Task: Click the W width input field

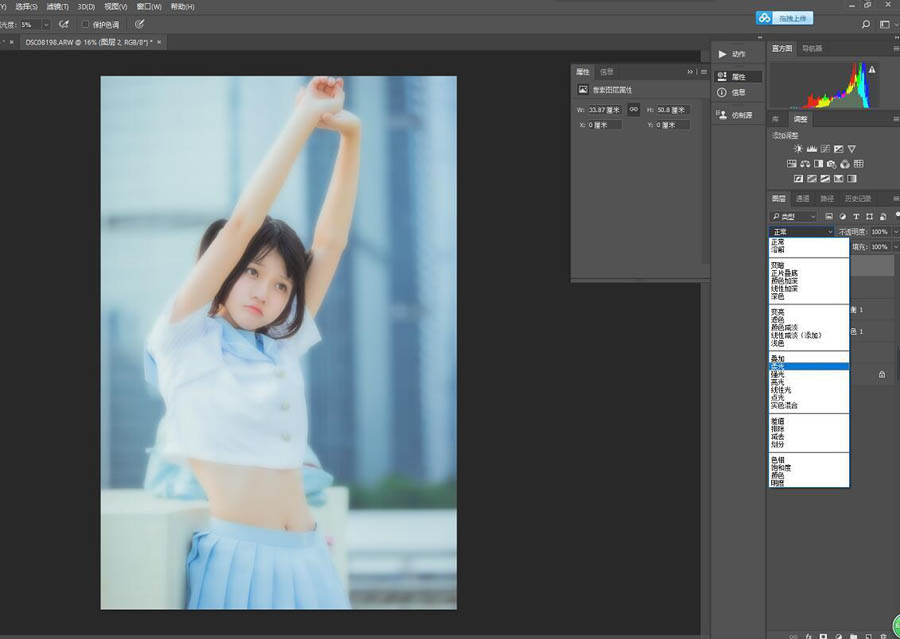Action: (x=604, y=109)
